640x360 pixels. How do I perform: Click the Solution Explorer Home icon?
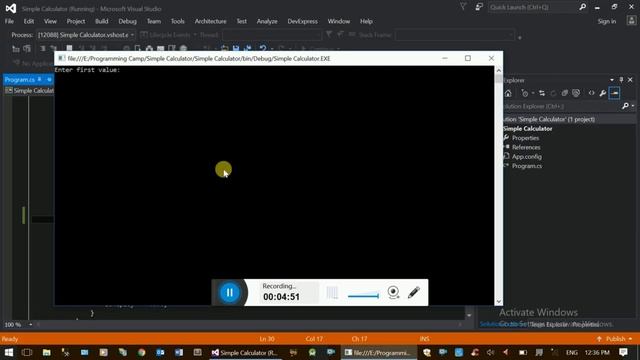click(508, 93)
